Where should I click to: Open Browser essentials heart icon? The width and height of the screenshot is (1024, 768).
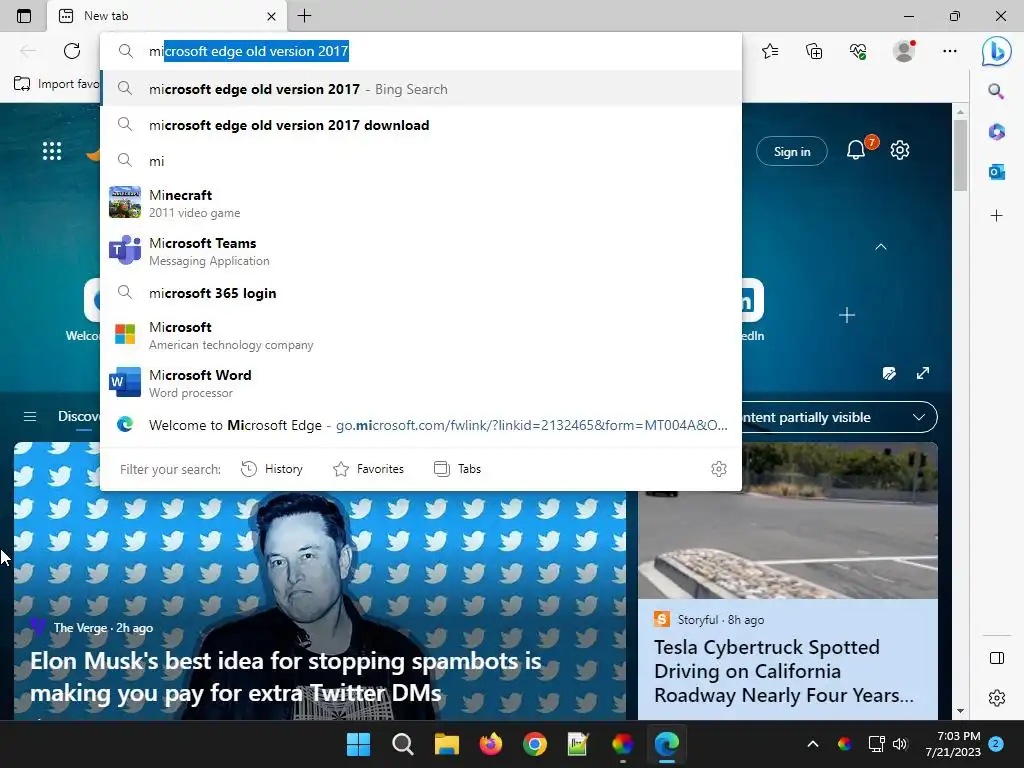pos(858,51)
